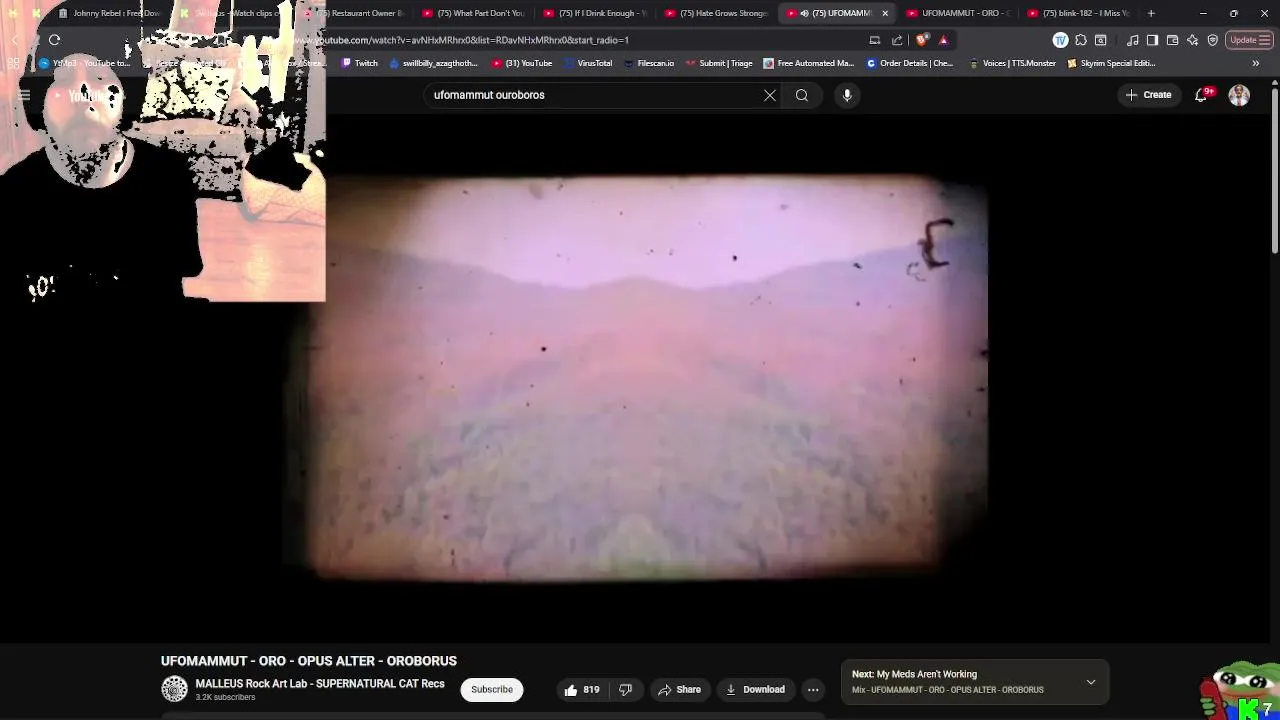This screenshot has height=720, width=1280.
Task: Open the Twitch bookmark
Action: (x=359, y=63)
